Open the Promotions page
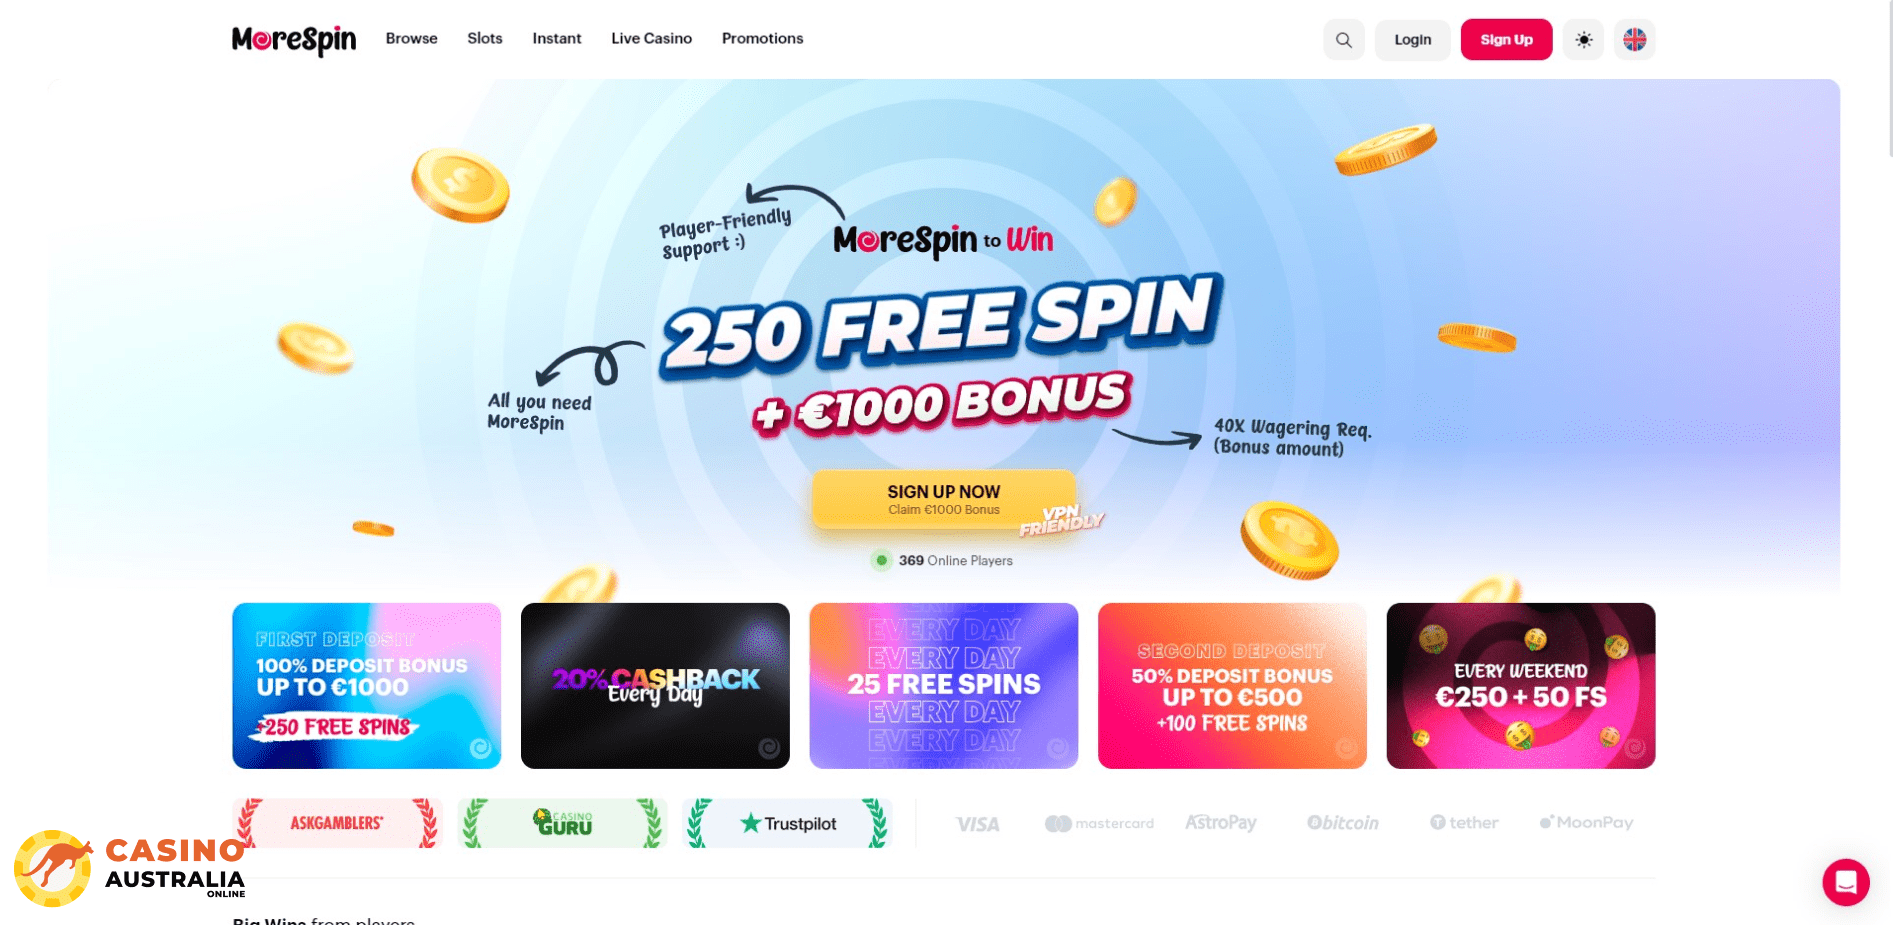1893x925 pixels. 763,38
